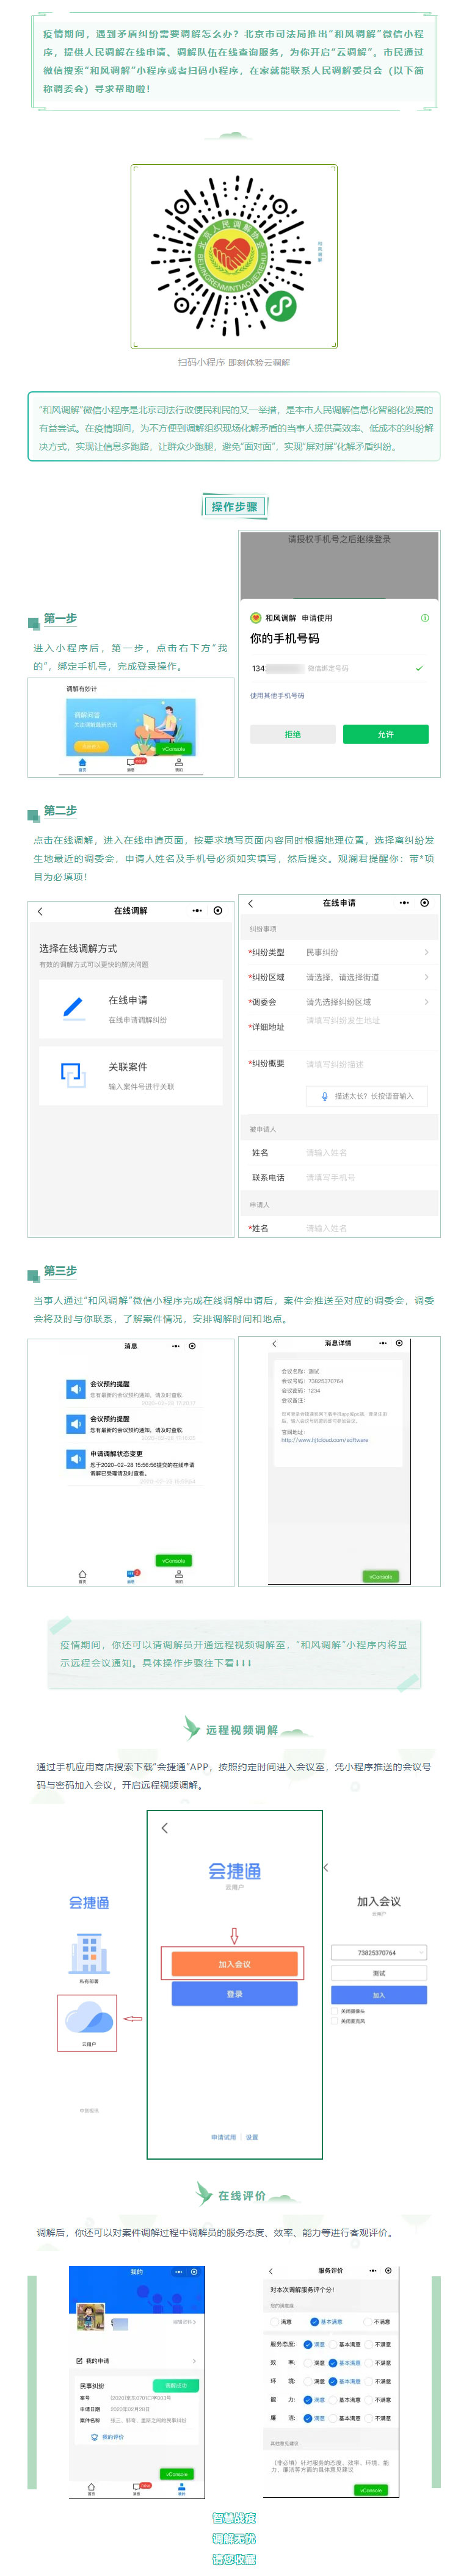Toggle the 关闭摄像头 checkbox

point(335,2010)
